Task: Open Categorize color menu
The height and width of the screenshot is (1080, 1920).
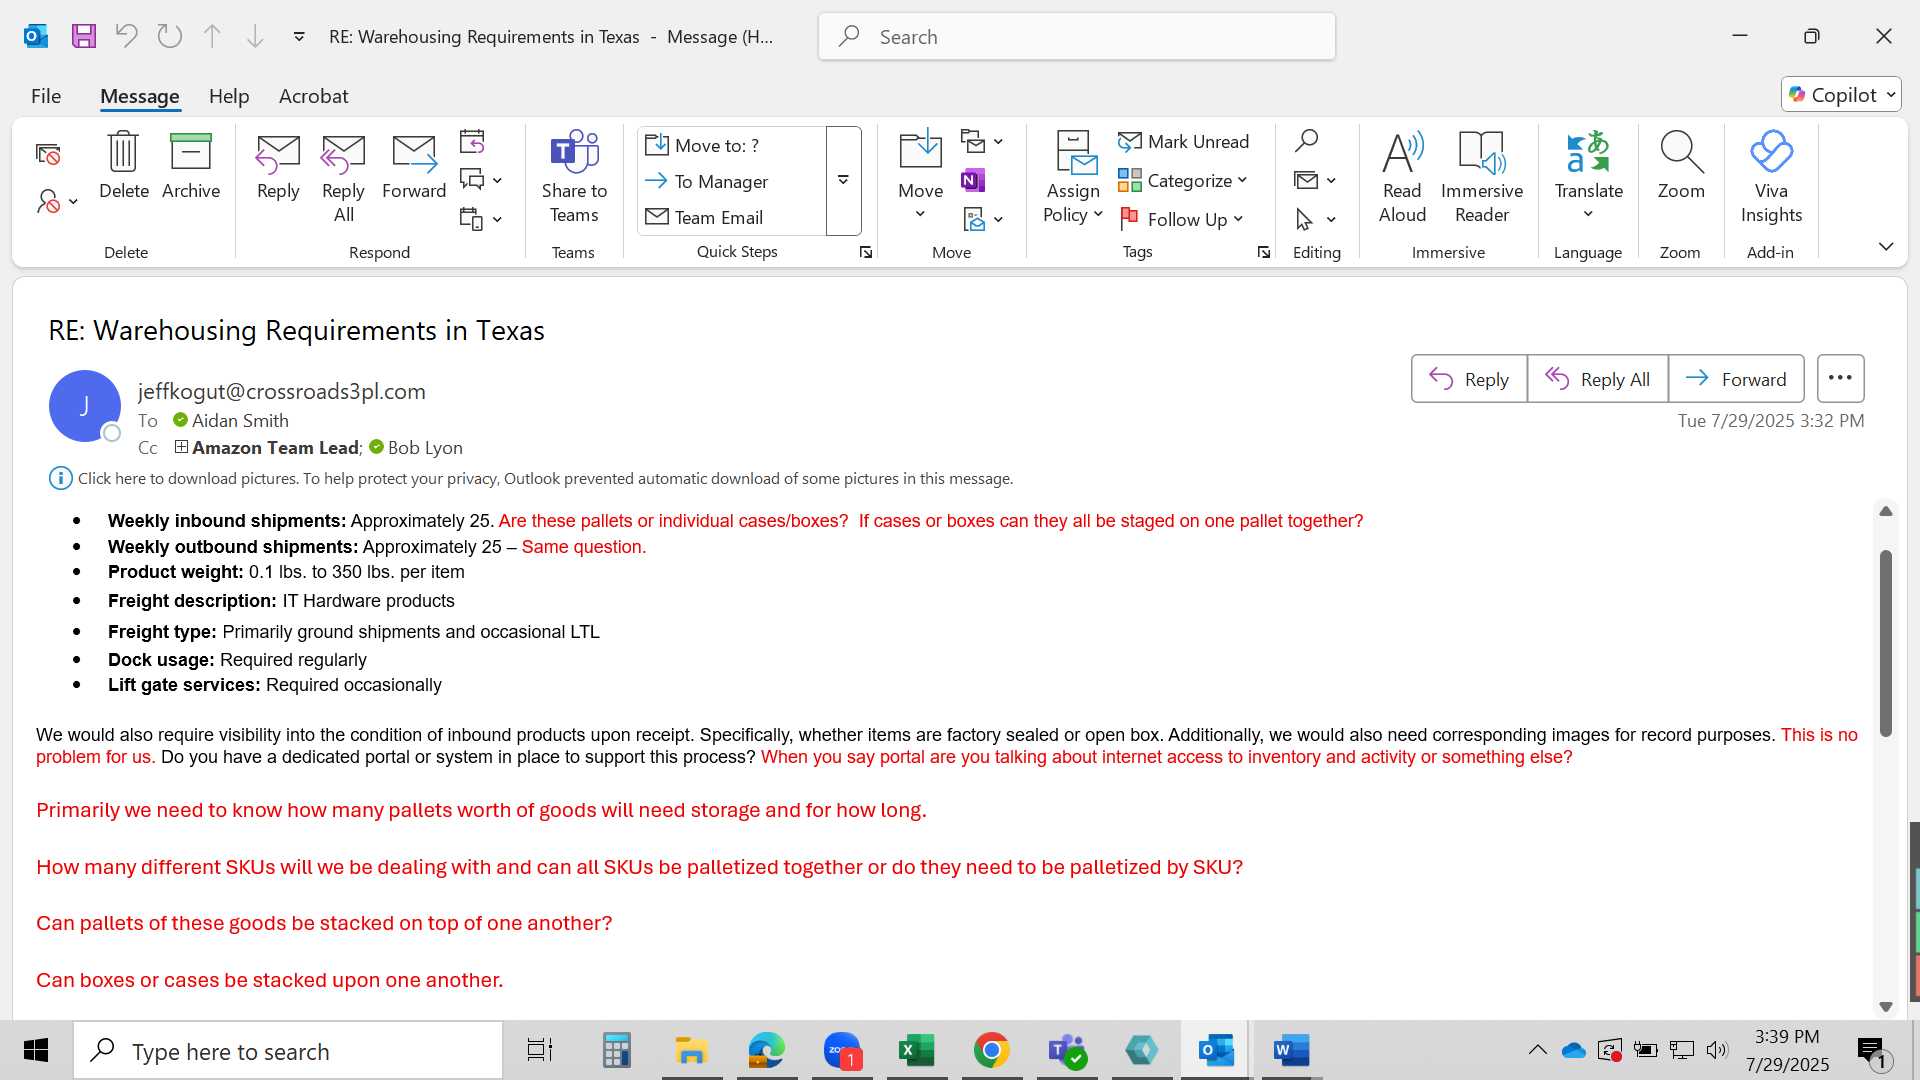Action: click(x=1183, y=180)
